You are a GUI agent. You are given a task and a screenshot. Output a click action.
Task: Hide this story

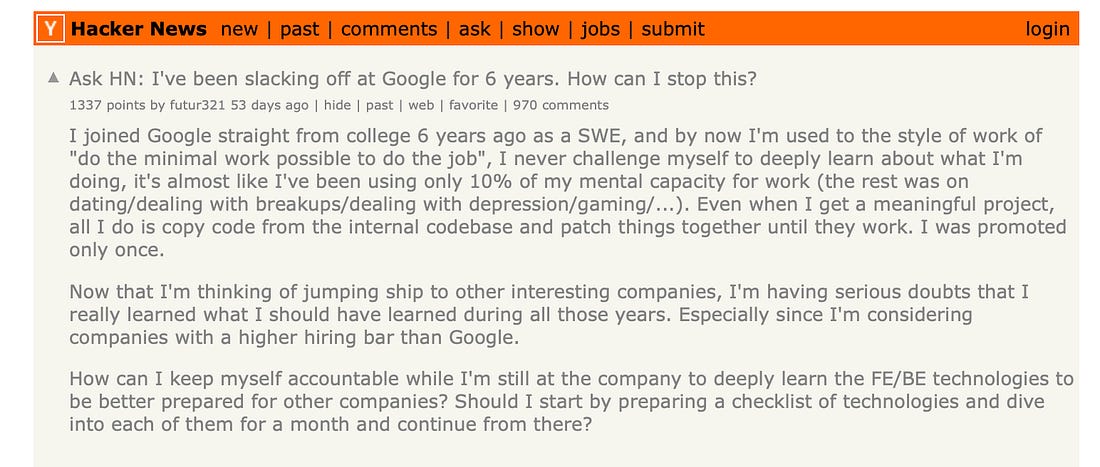337,105
